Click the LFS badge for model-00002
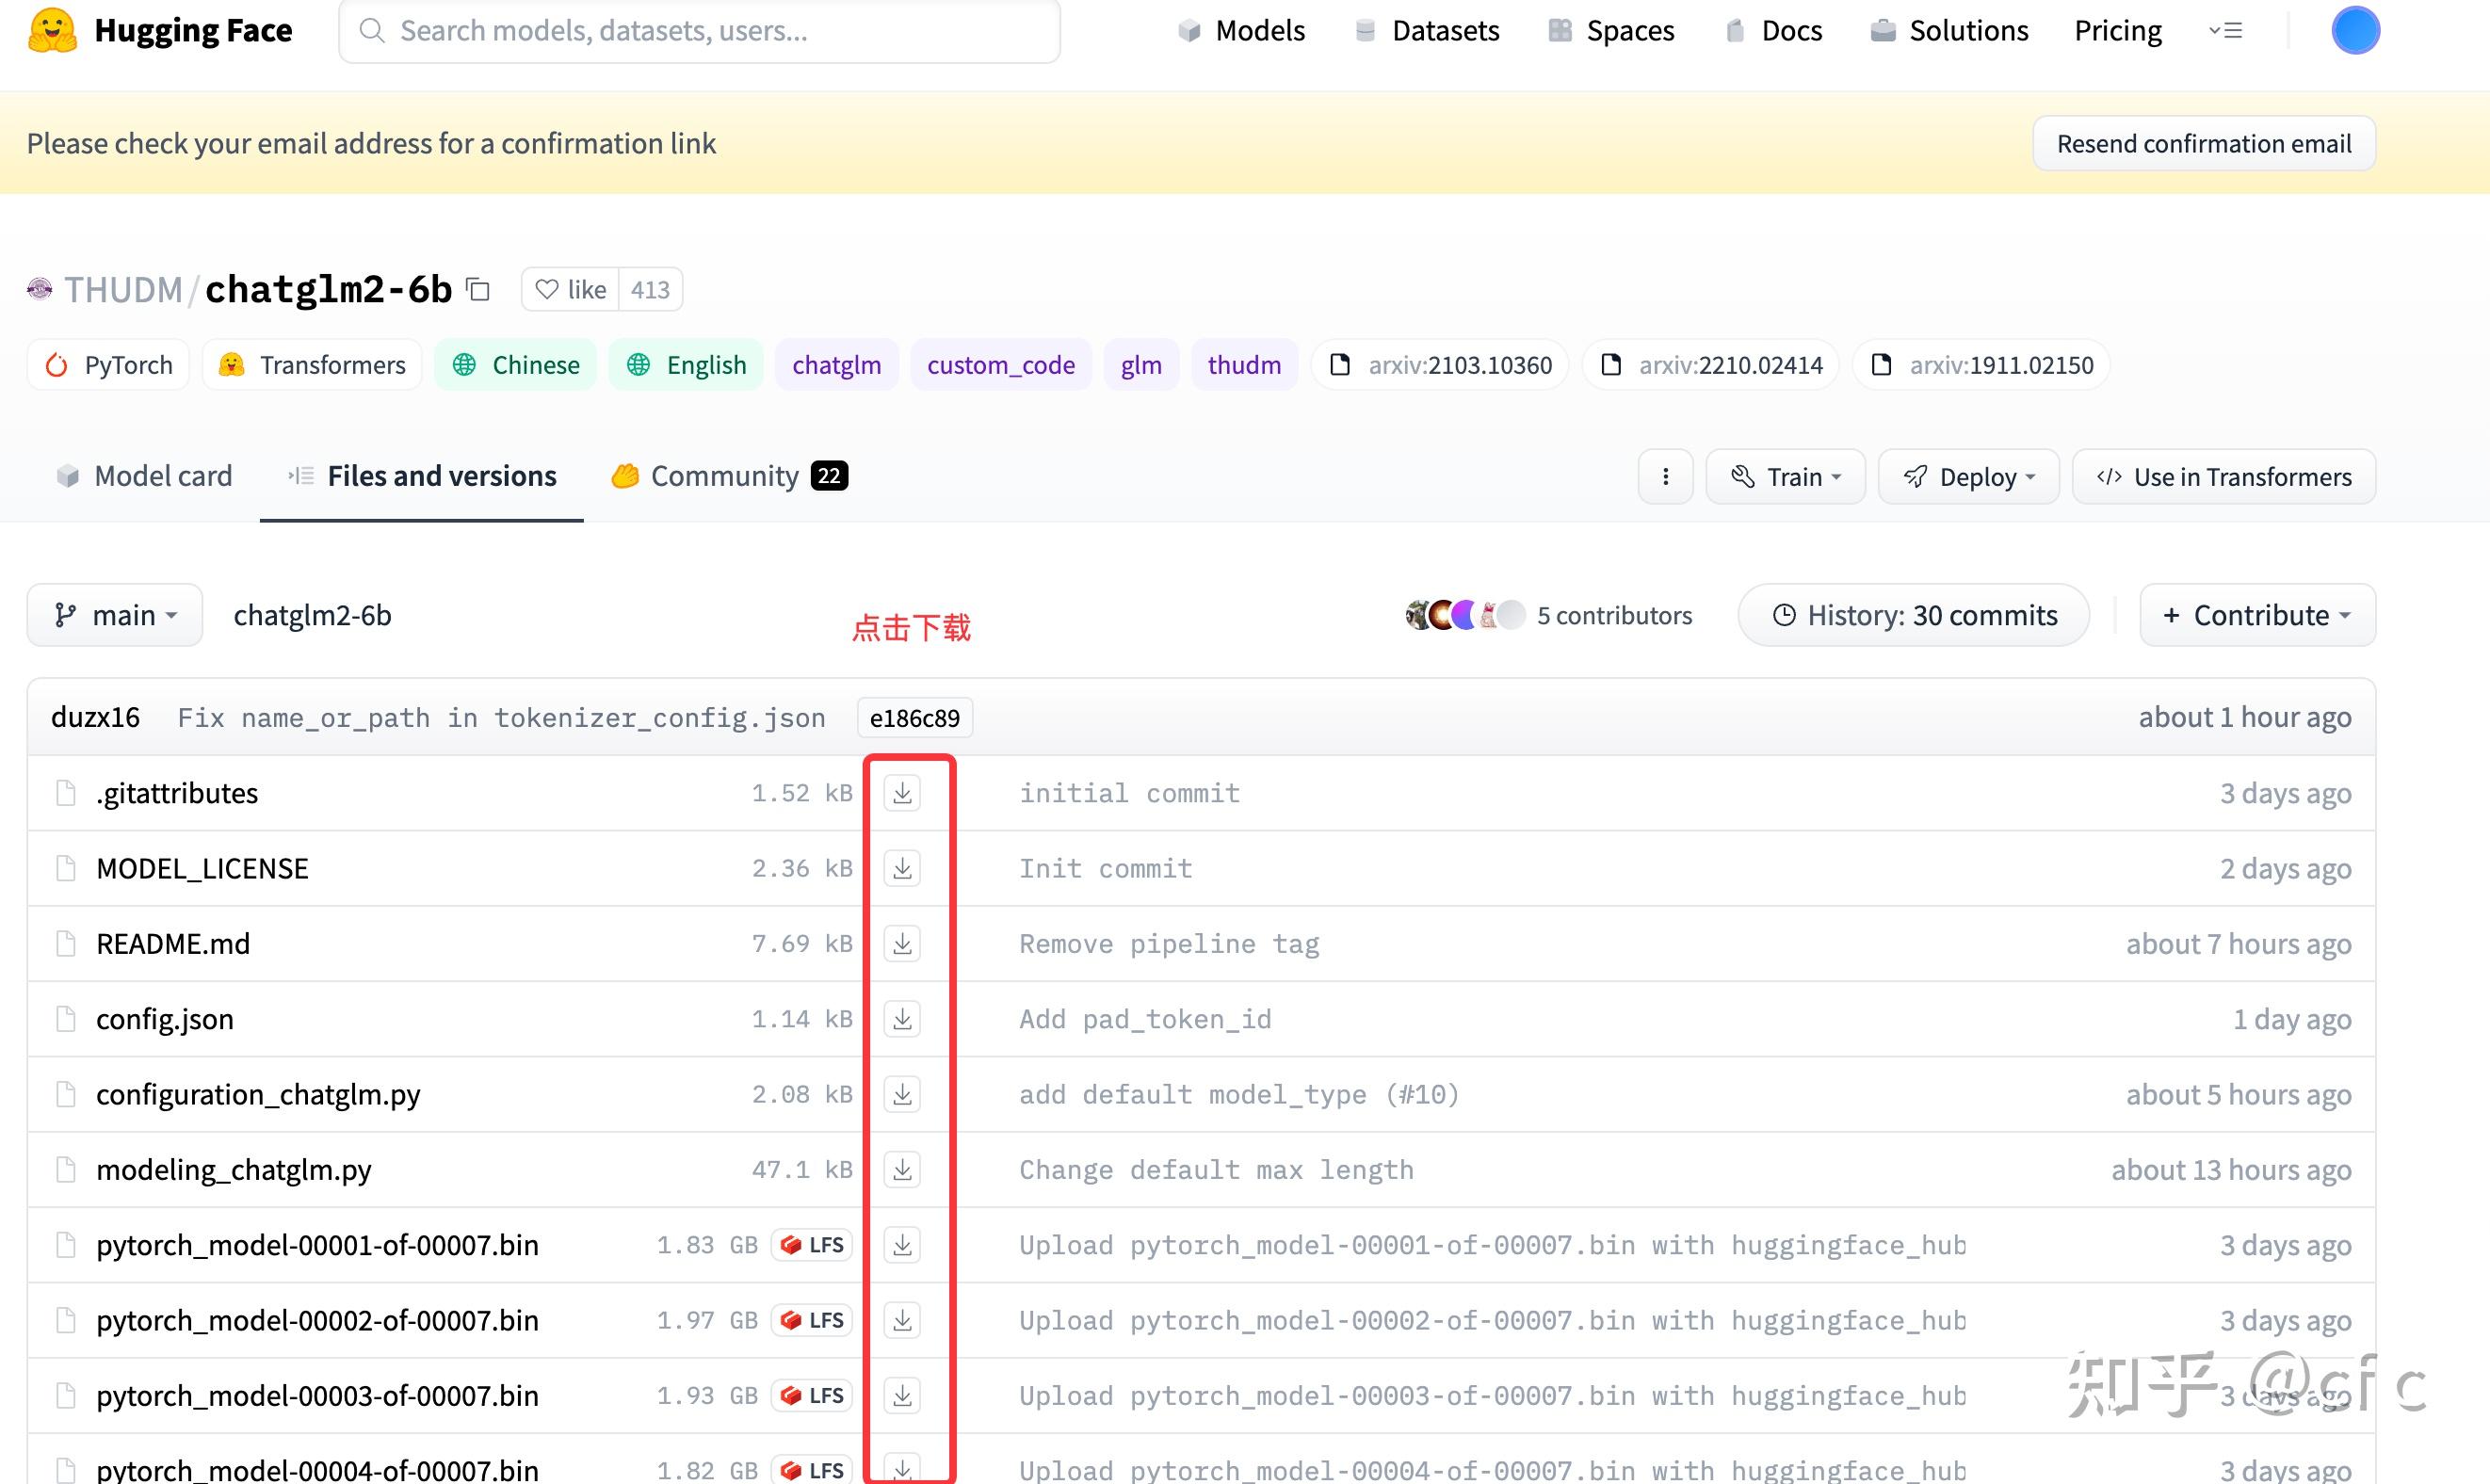Image resolution: width=2490 pixels, height=1484 pixels. 812,1320
